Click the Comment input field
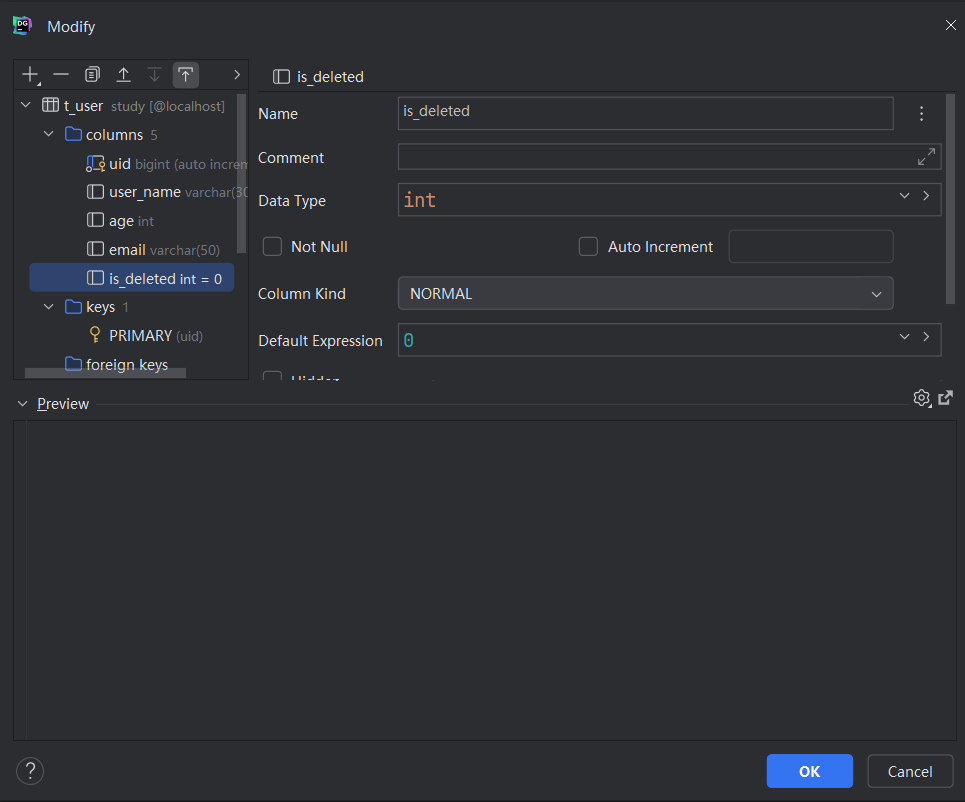This screenshot has width=965, height=802. click(655, 157)
